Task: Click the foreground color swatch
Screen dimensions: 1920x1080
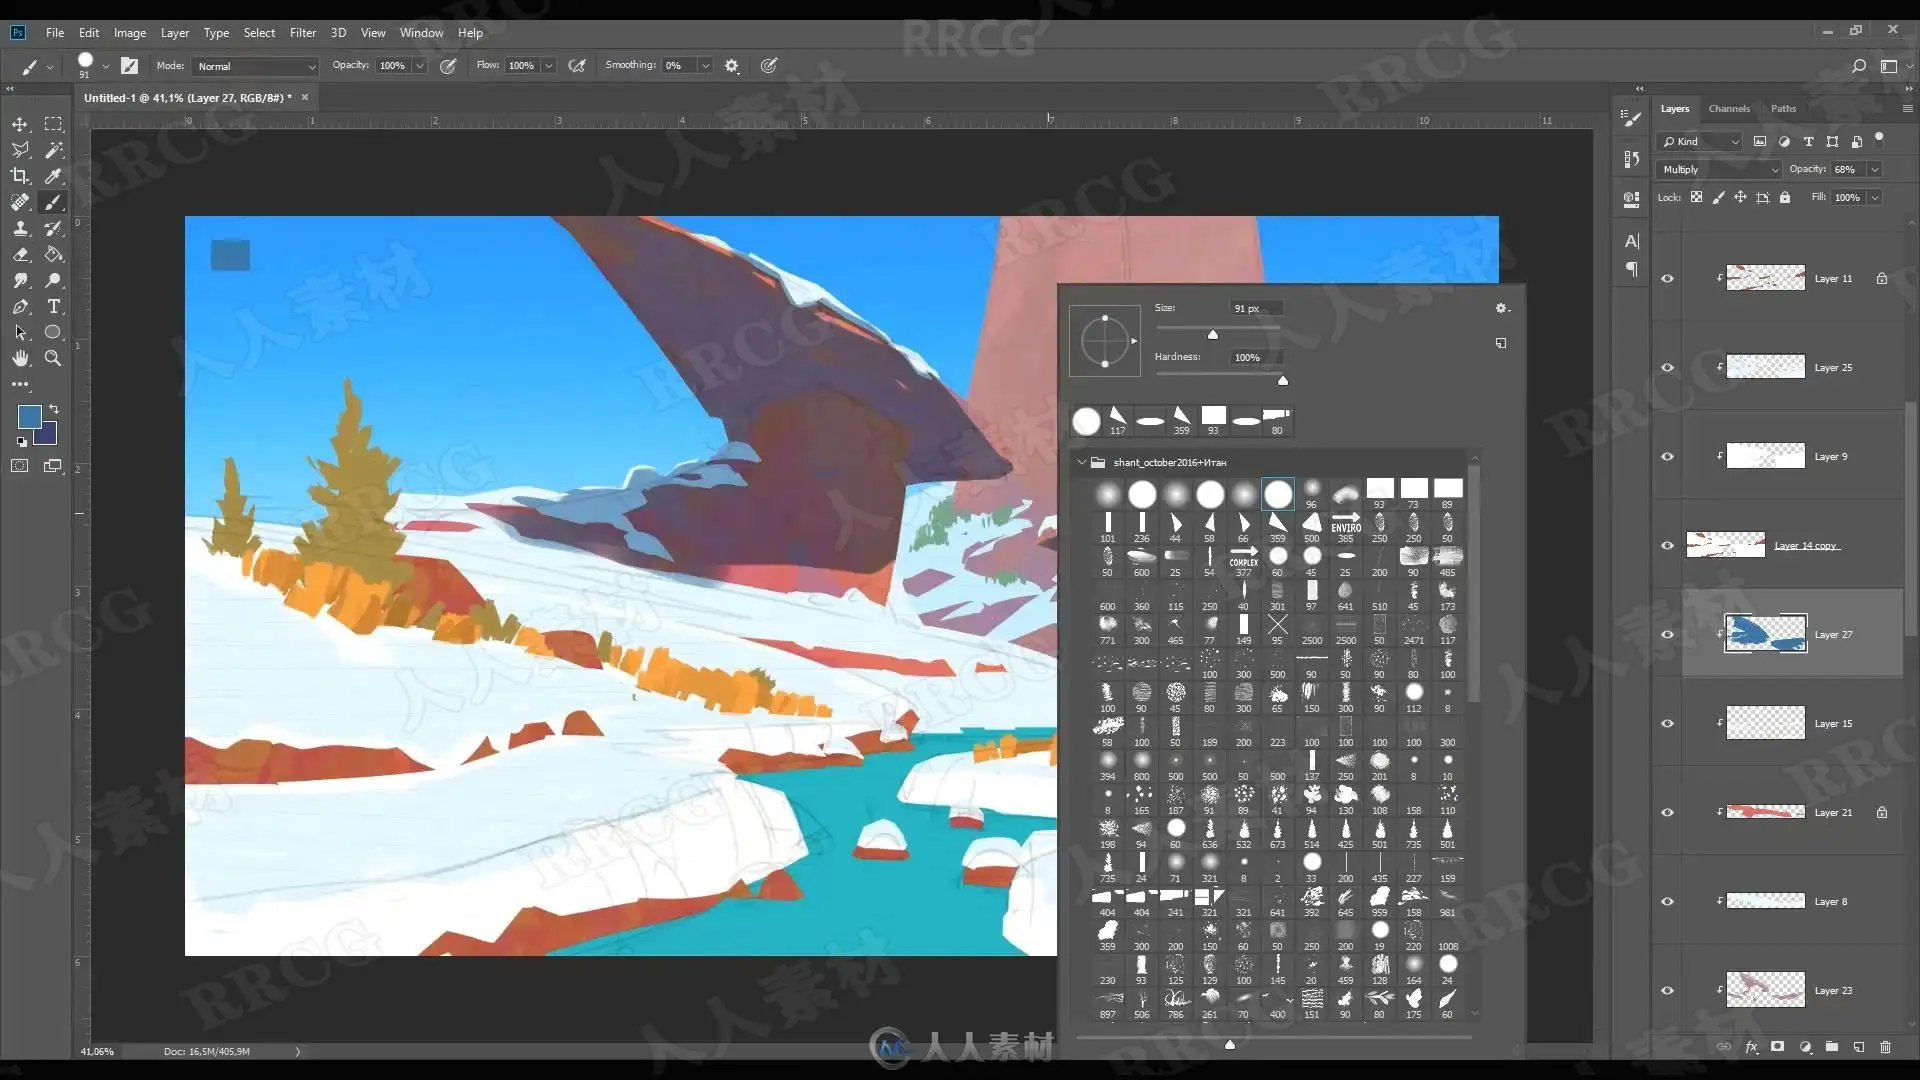Action: (x=29, y=417)
